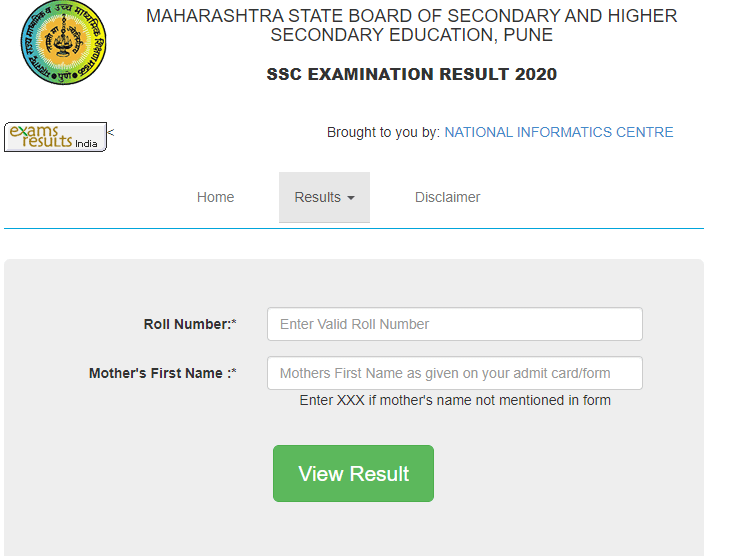Viewport: 743px width, 556px height.
Task: Click the 'Brought to you by:' text
Action: point(383,132)
